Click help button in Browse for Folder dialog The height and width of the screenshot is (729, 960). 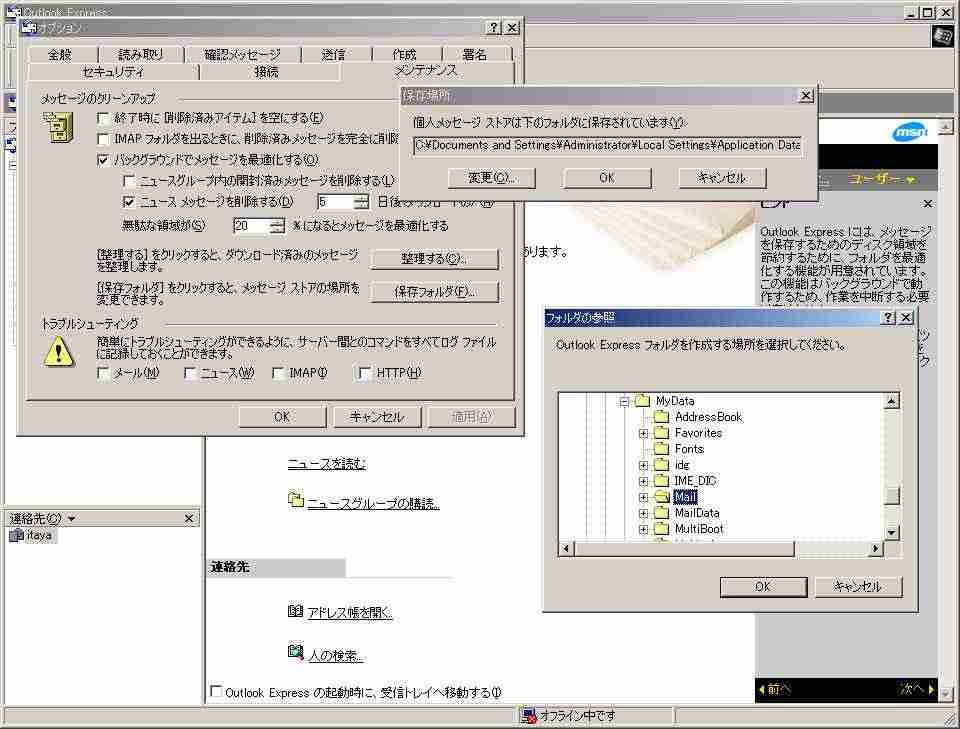pyautogui.click(x=888, y=317)
